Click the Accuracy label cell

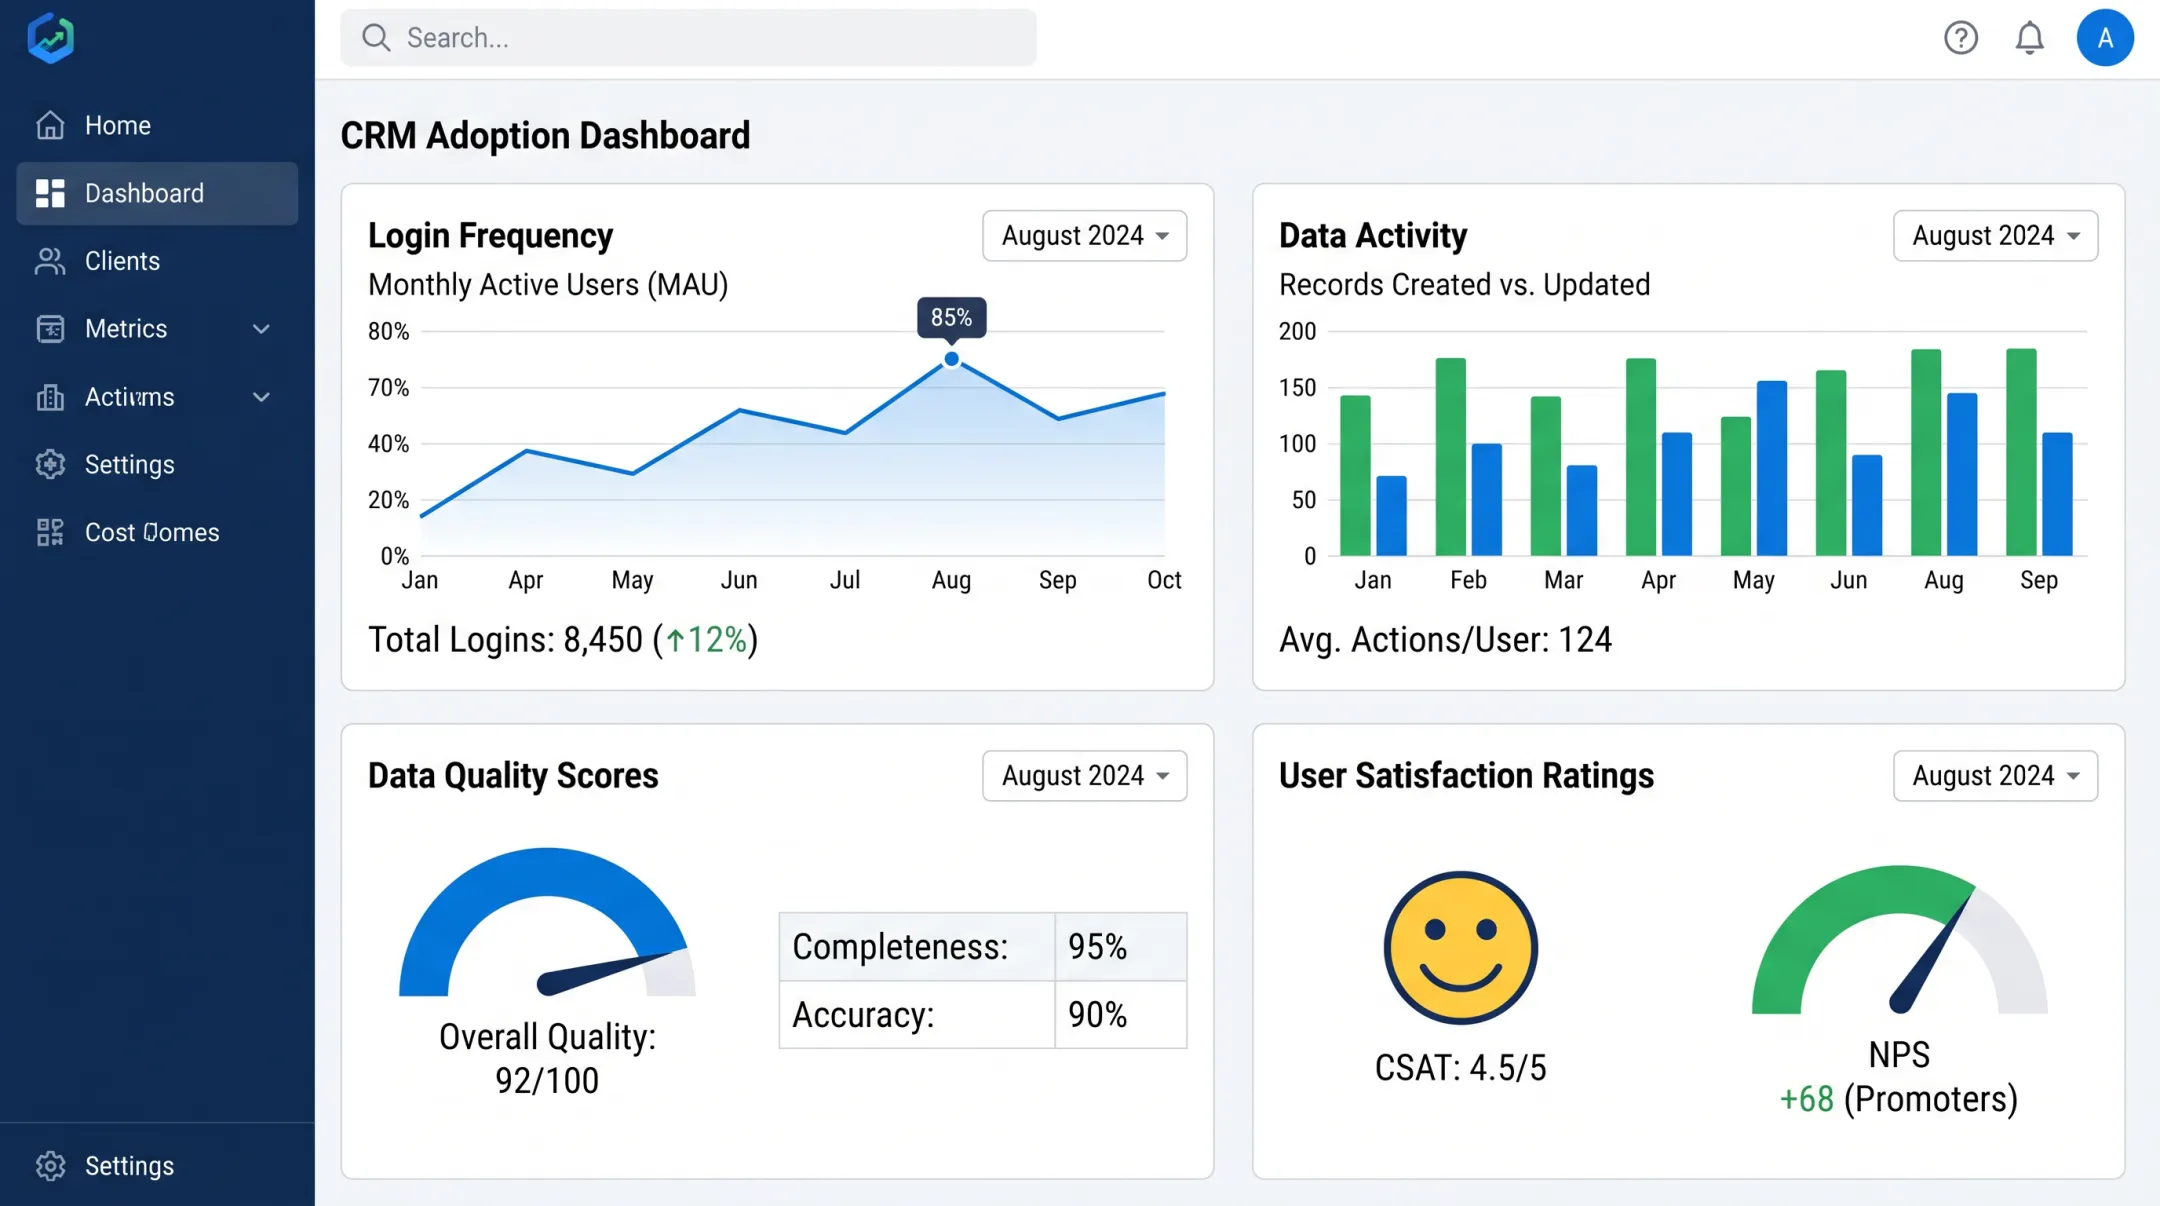(x=917, y=1015)
